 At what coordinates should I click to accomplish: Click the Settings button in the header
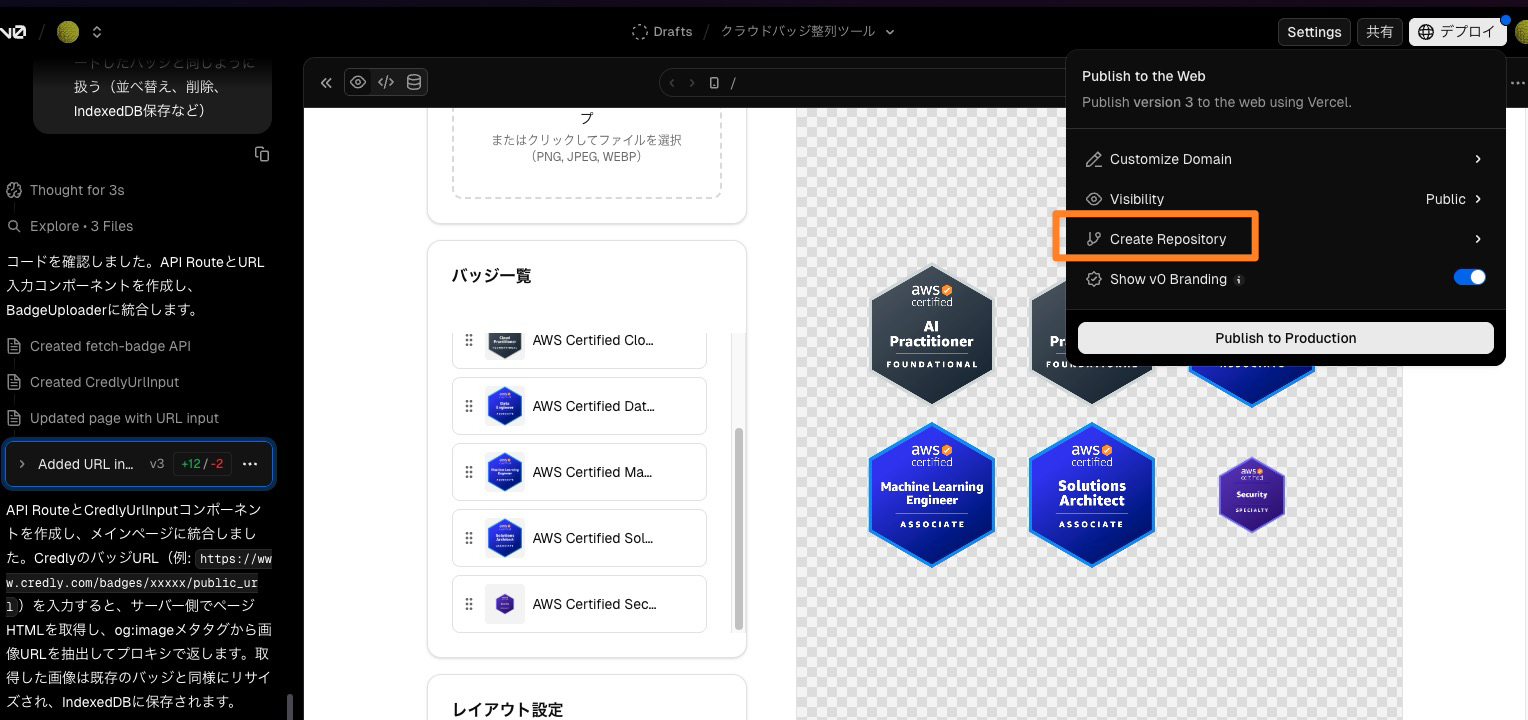pyautogui.click(x=1313, y=32)
